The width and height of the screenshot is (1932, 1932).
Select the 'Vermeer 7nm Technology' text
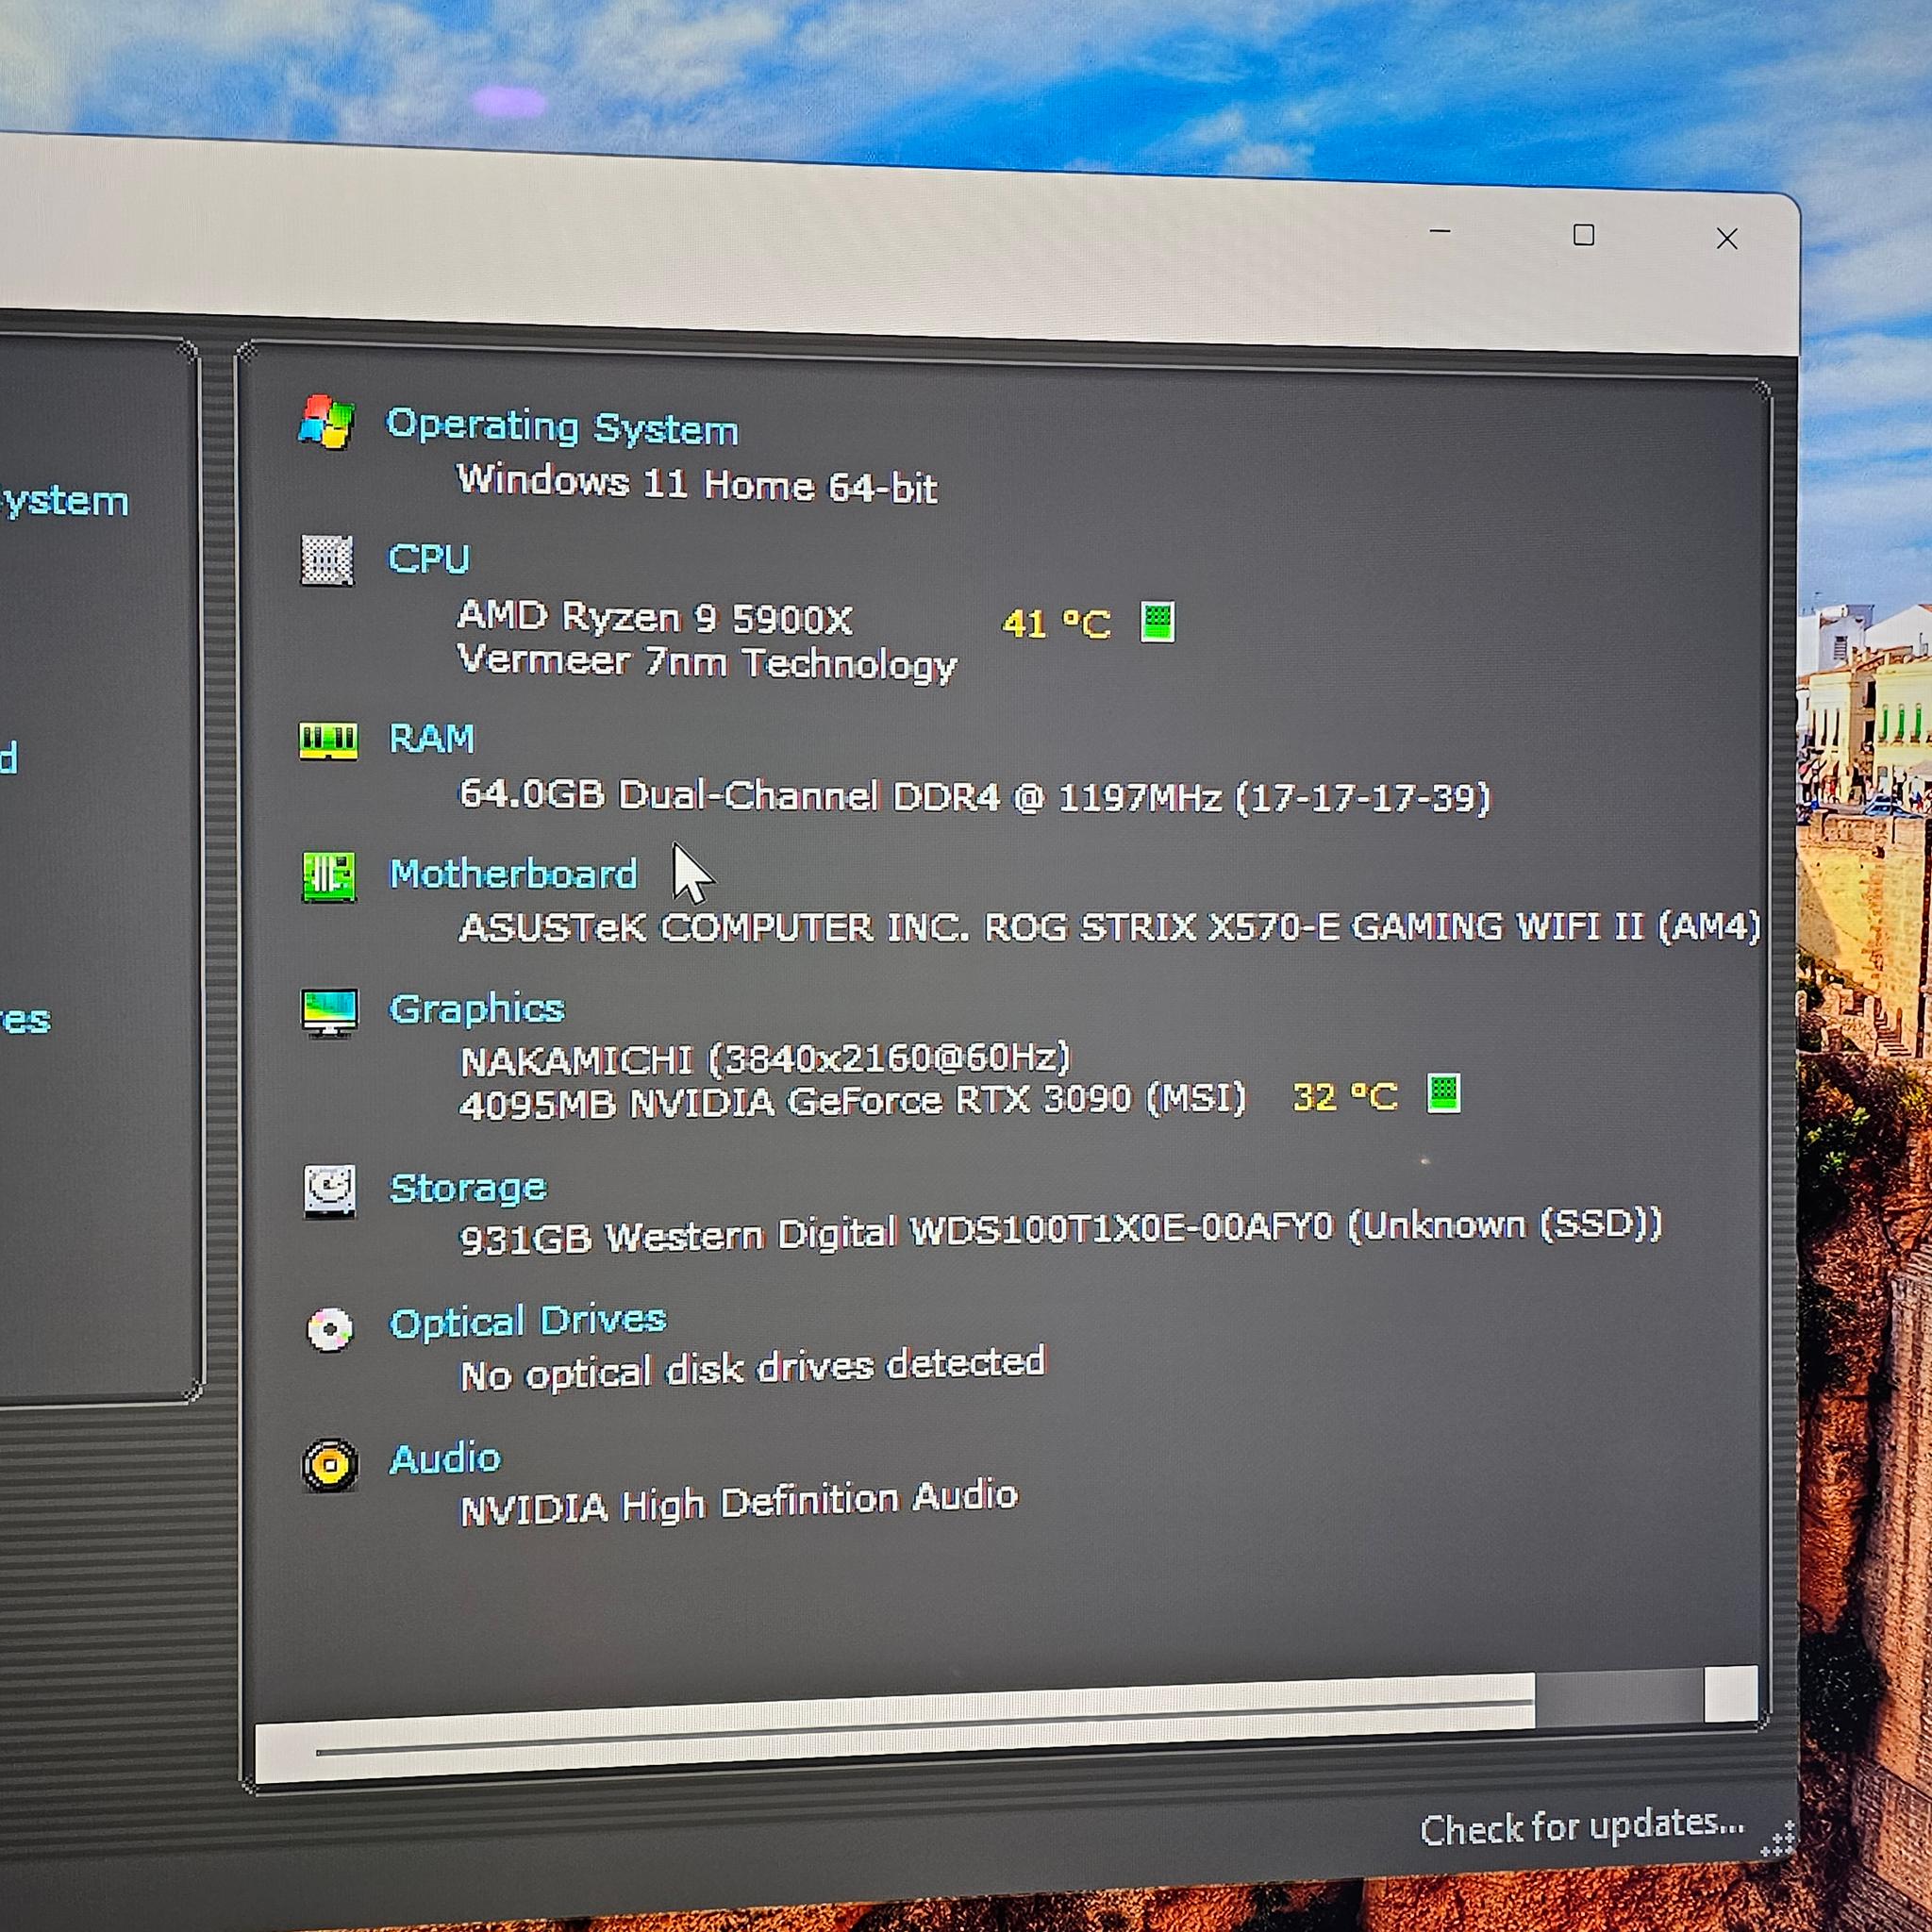coord(707,663)
